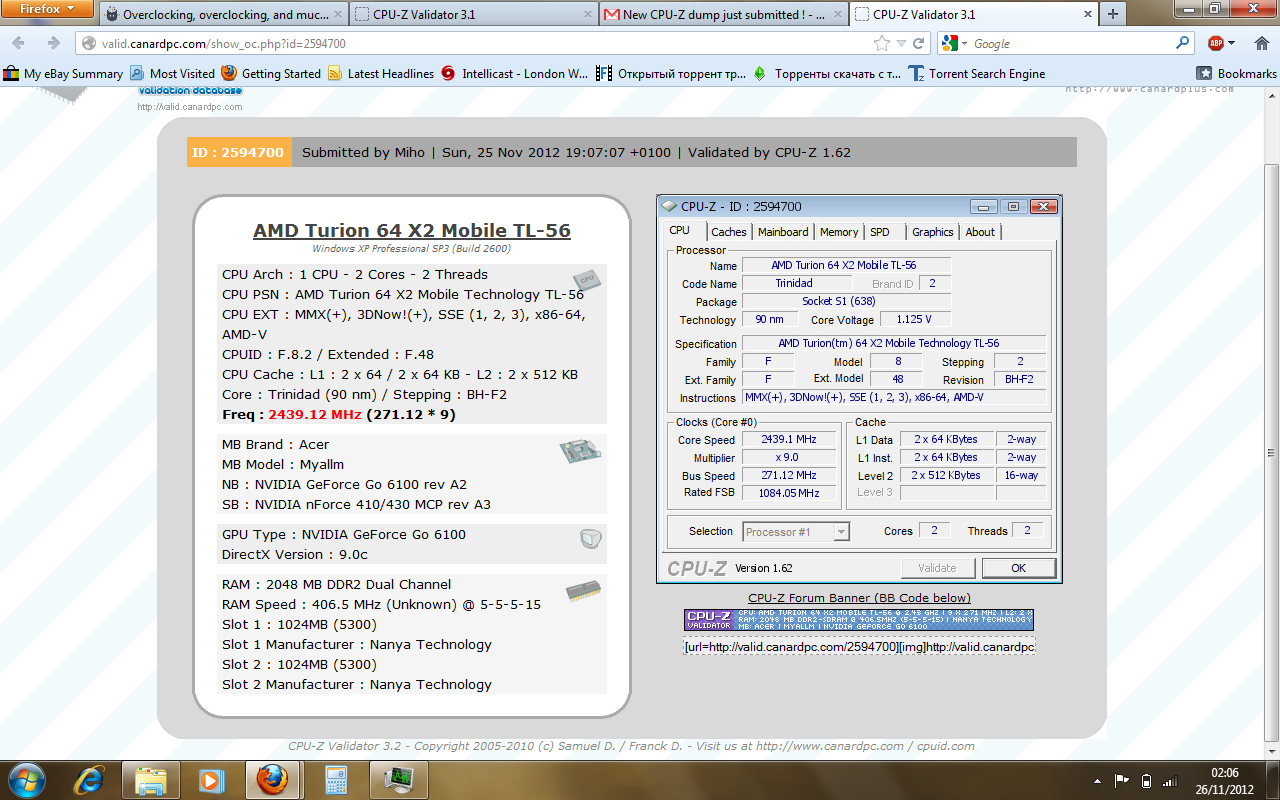The width and height of the screenshot is (1280, 800).
Task: Select the Graphics tab in CPU-Z image
Action: click(x=933, y=232)
